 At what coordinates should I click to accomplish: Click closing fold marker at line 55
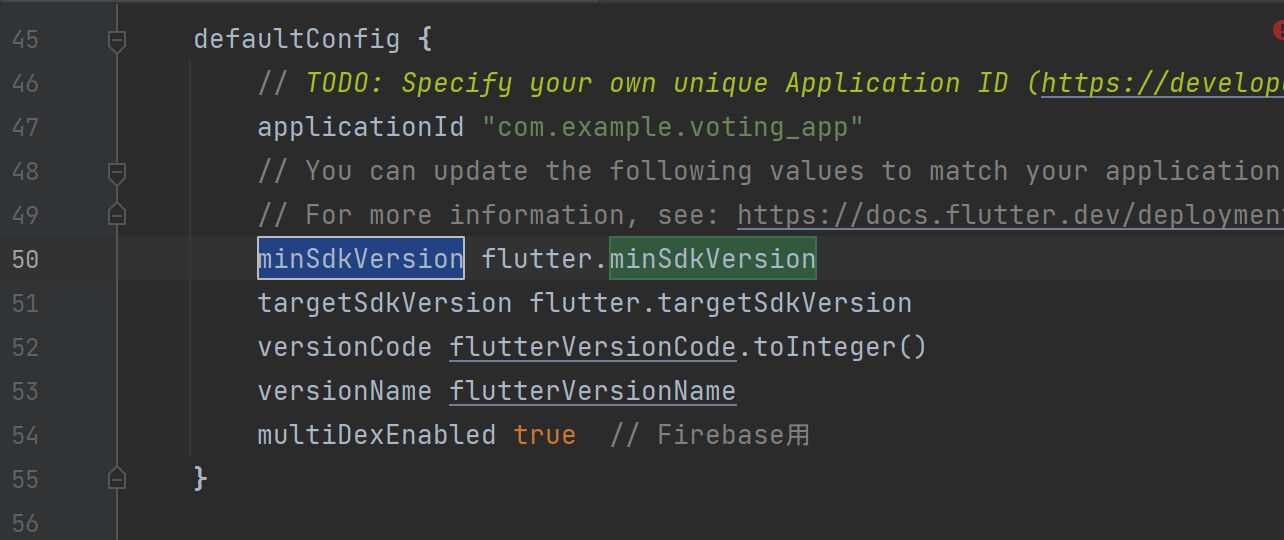[x=117, y=477]
